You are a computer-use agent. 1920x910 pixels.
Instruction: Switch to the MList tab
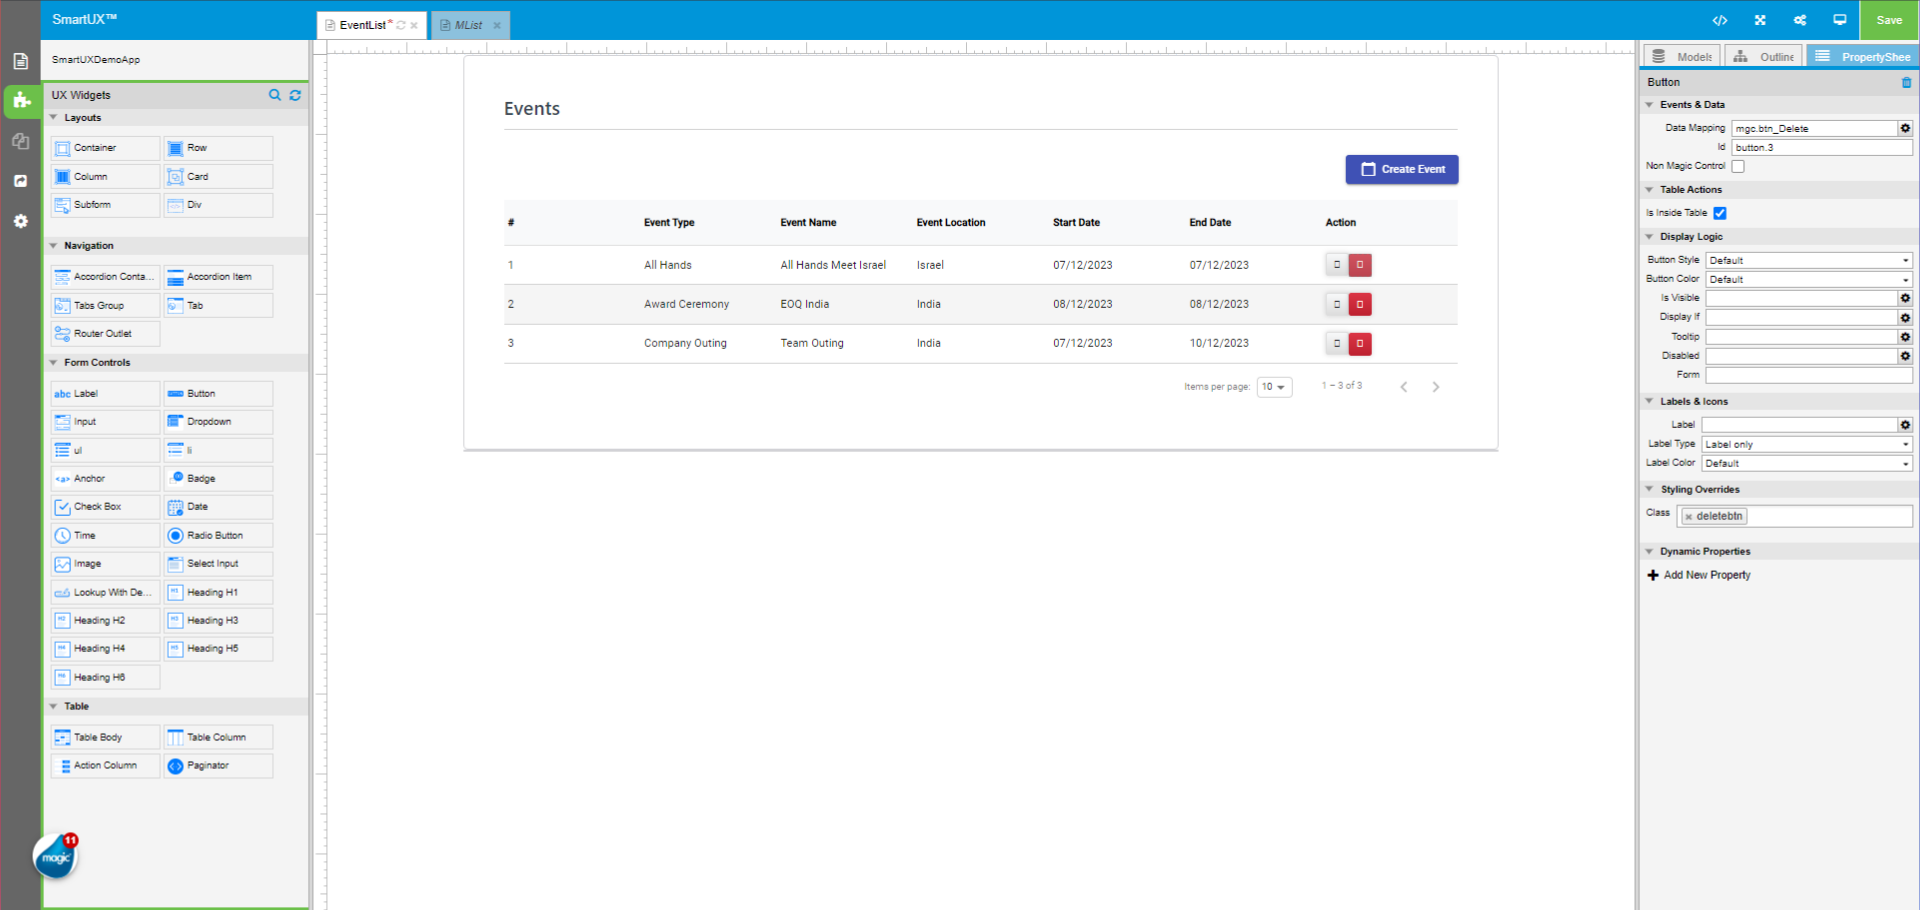point(468,25)
